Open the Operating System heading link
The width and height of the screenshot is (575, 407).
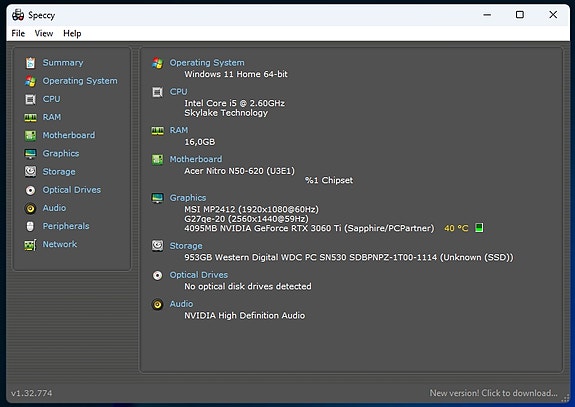pyautogui.click(x=207, y=63)
